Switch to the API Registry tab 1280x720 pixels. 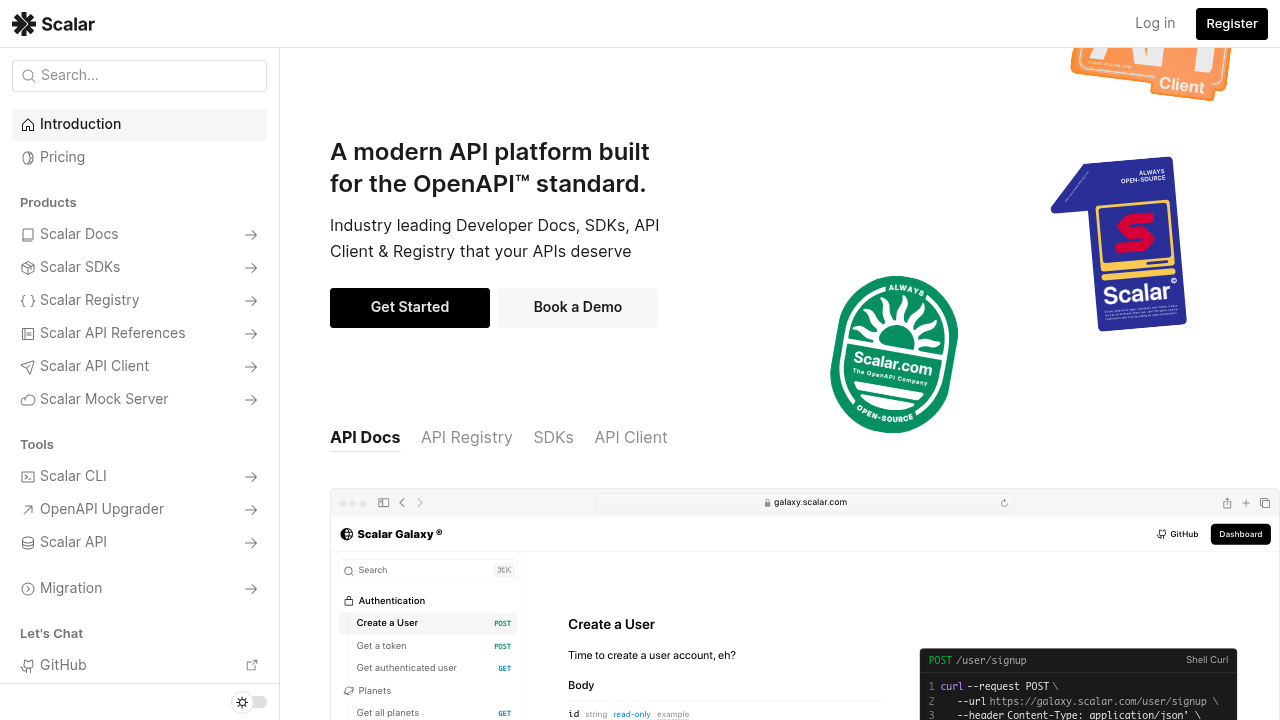[x=467, y=437]
